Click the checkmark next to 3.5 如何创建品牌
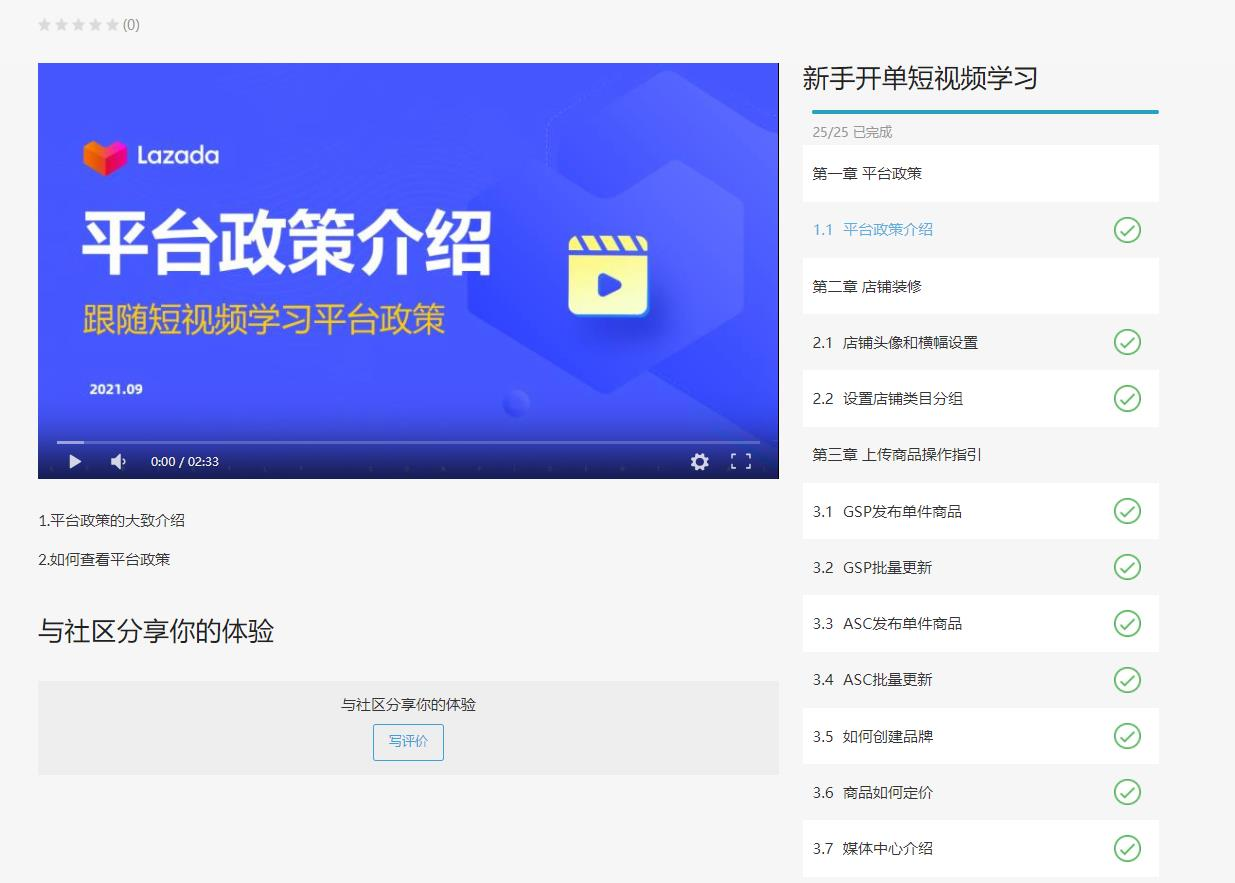This screenshot has width=1235, height=883. [x=1127, y=736]
